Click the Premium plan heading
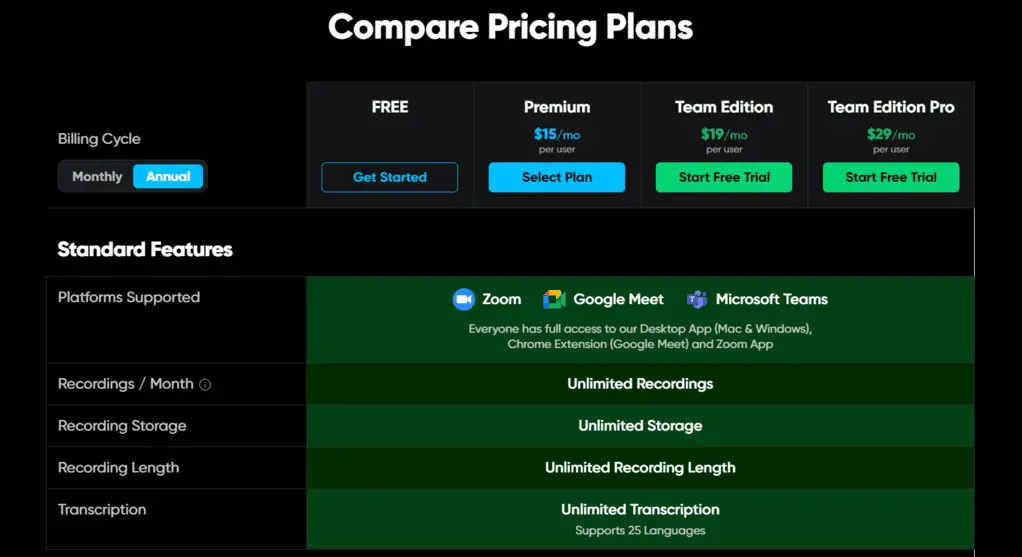This screenshot has width=1022, height=557. pyautogui.click(x=557, y=107)
